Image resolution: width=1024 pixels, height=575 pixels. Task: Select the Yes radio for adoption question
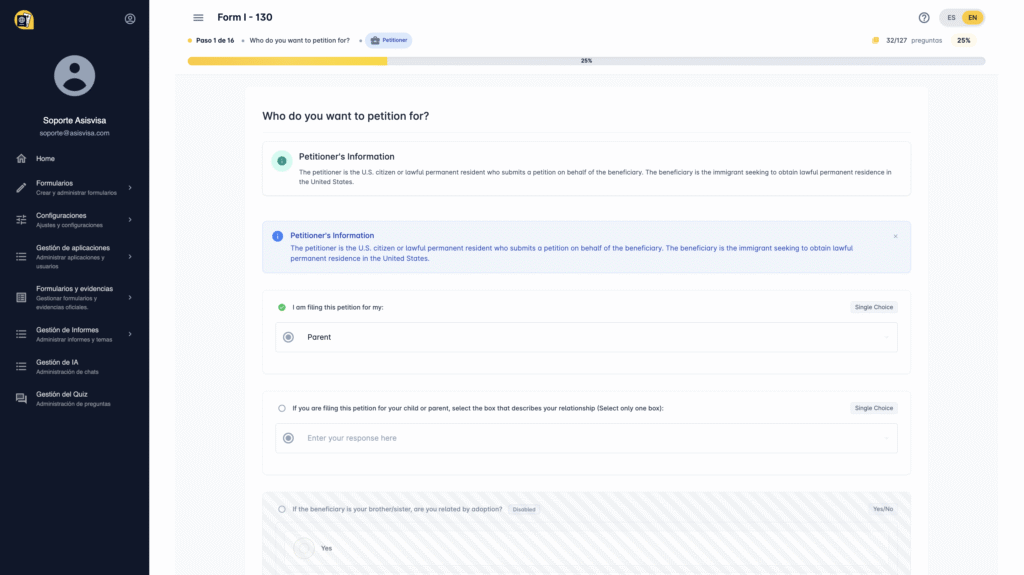tap(303, 548)
